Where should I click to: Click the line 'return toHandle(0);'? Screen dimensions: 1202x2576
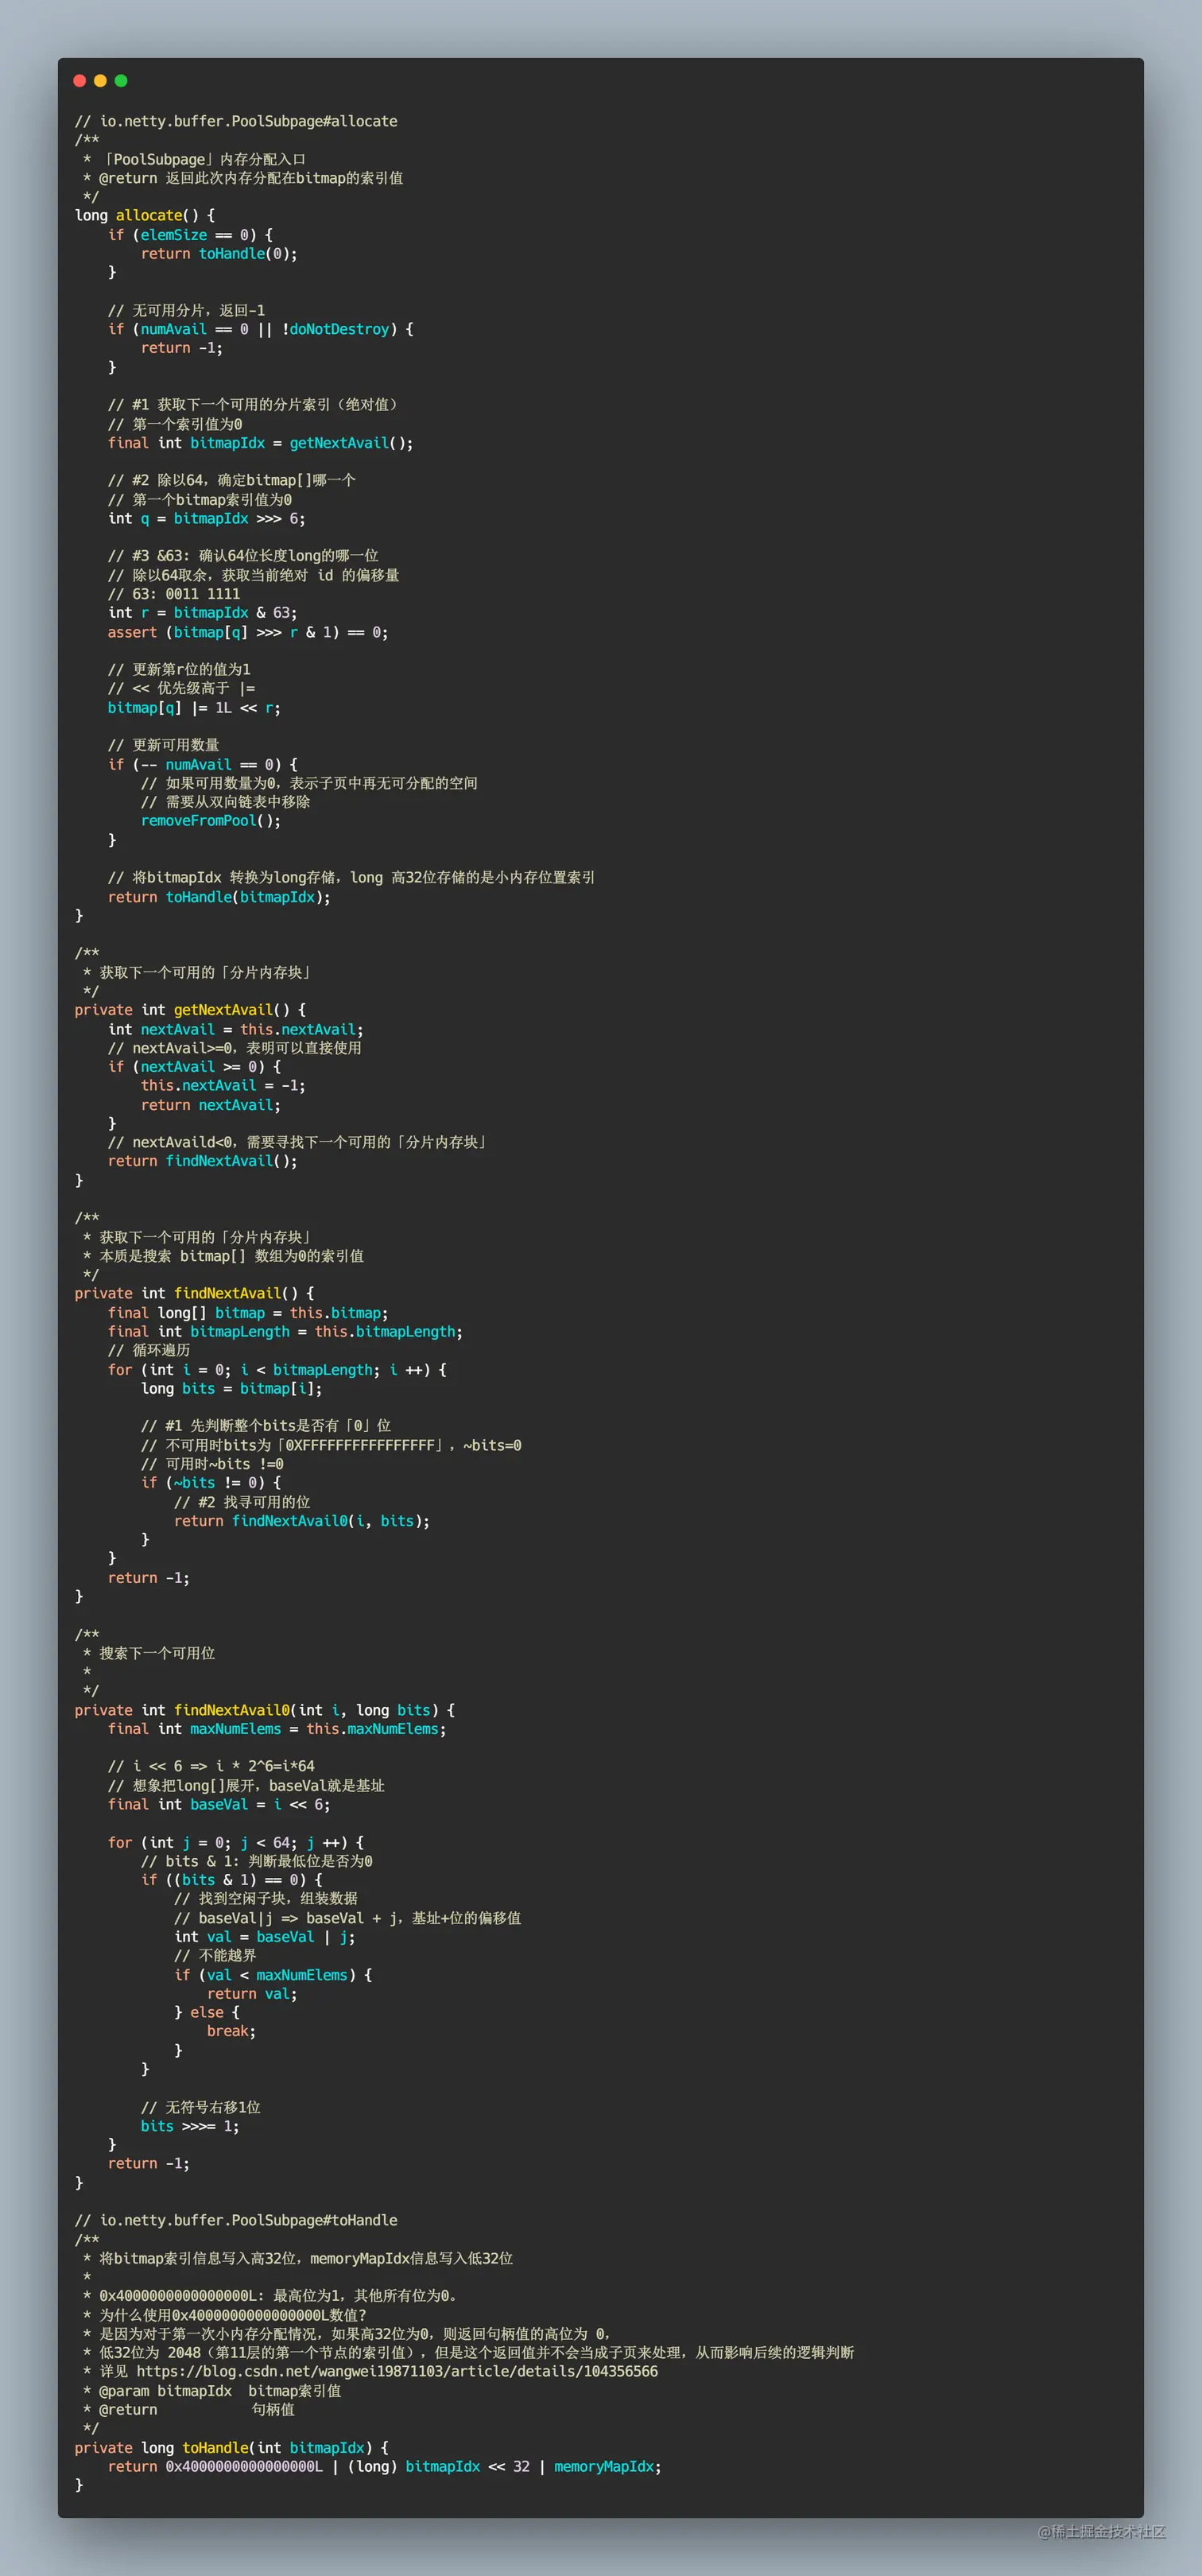pos(219,253)
